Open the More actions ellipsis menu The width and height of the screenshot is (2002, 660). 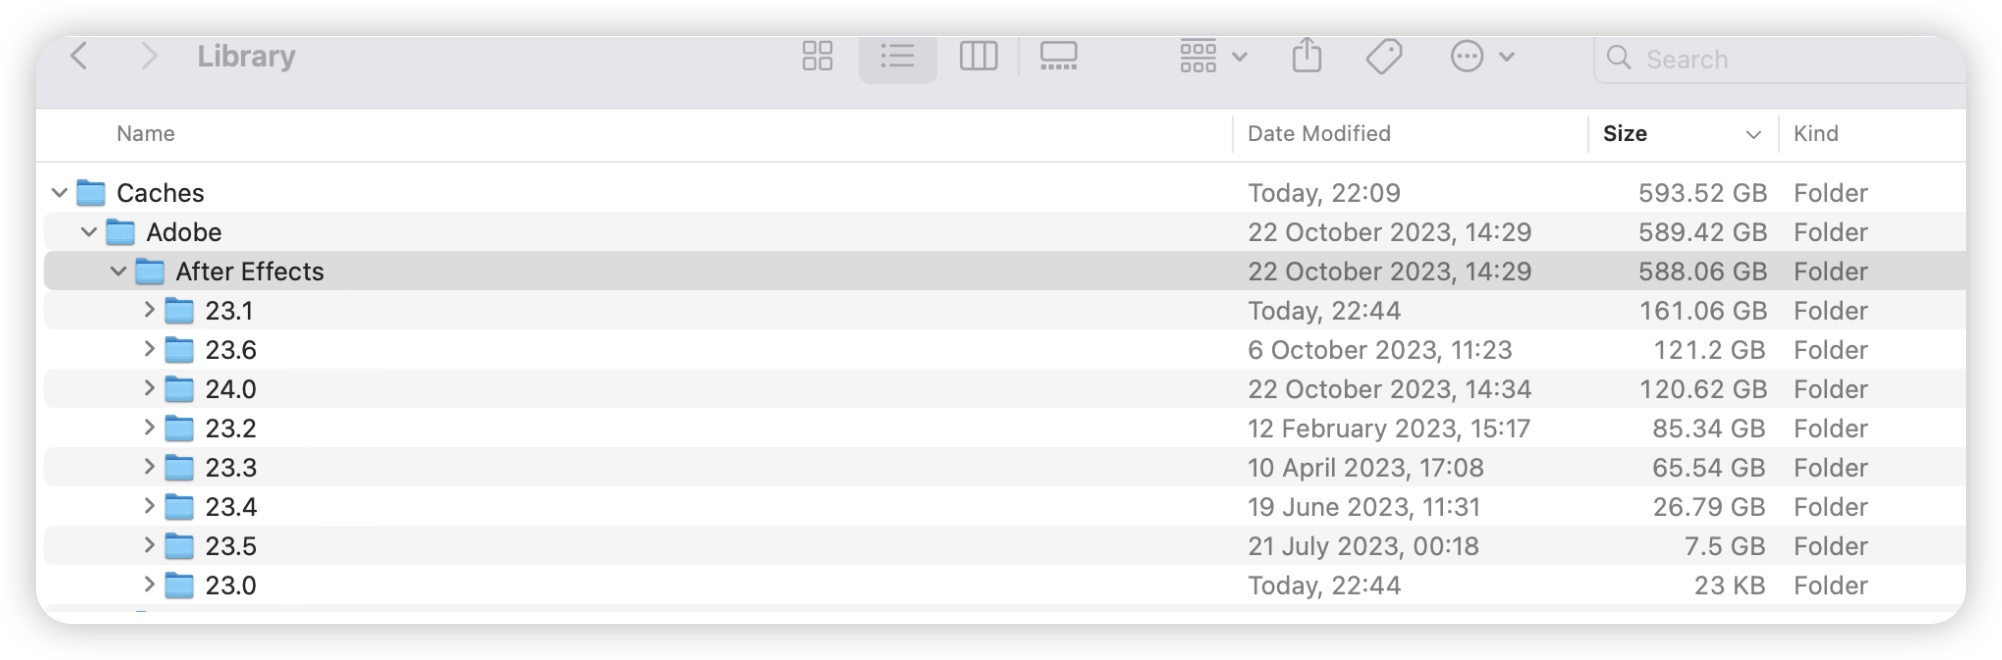(1482, 56)
